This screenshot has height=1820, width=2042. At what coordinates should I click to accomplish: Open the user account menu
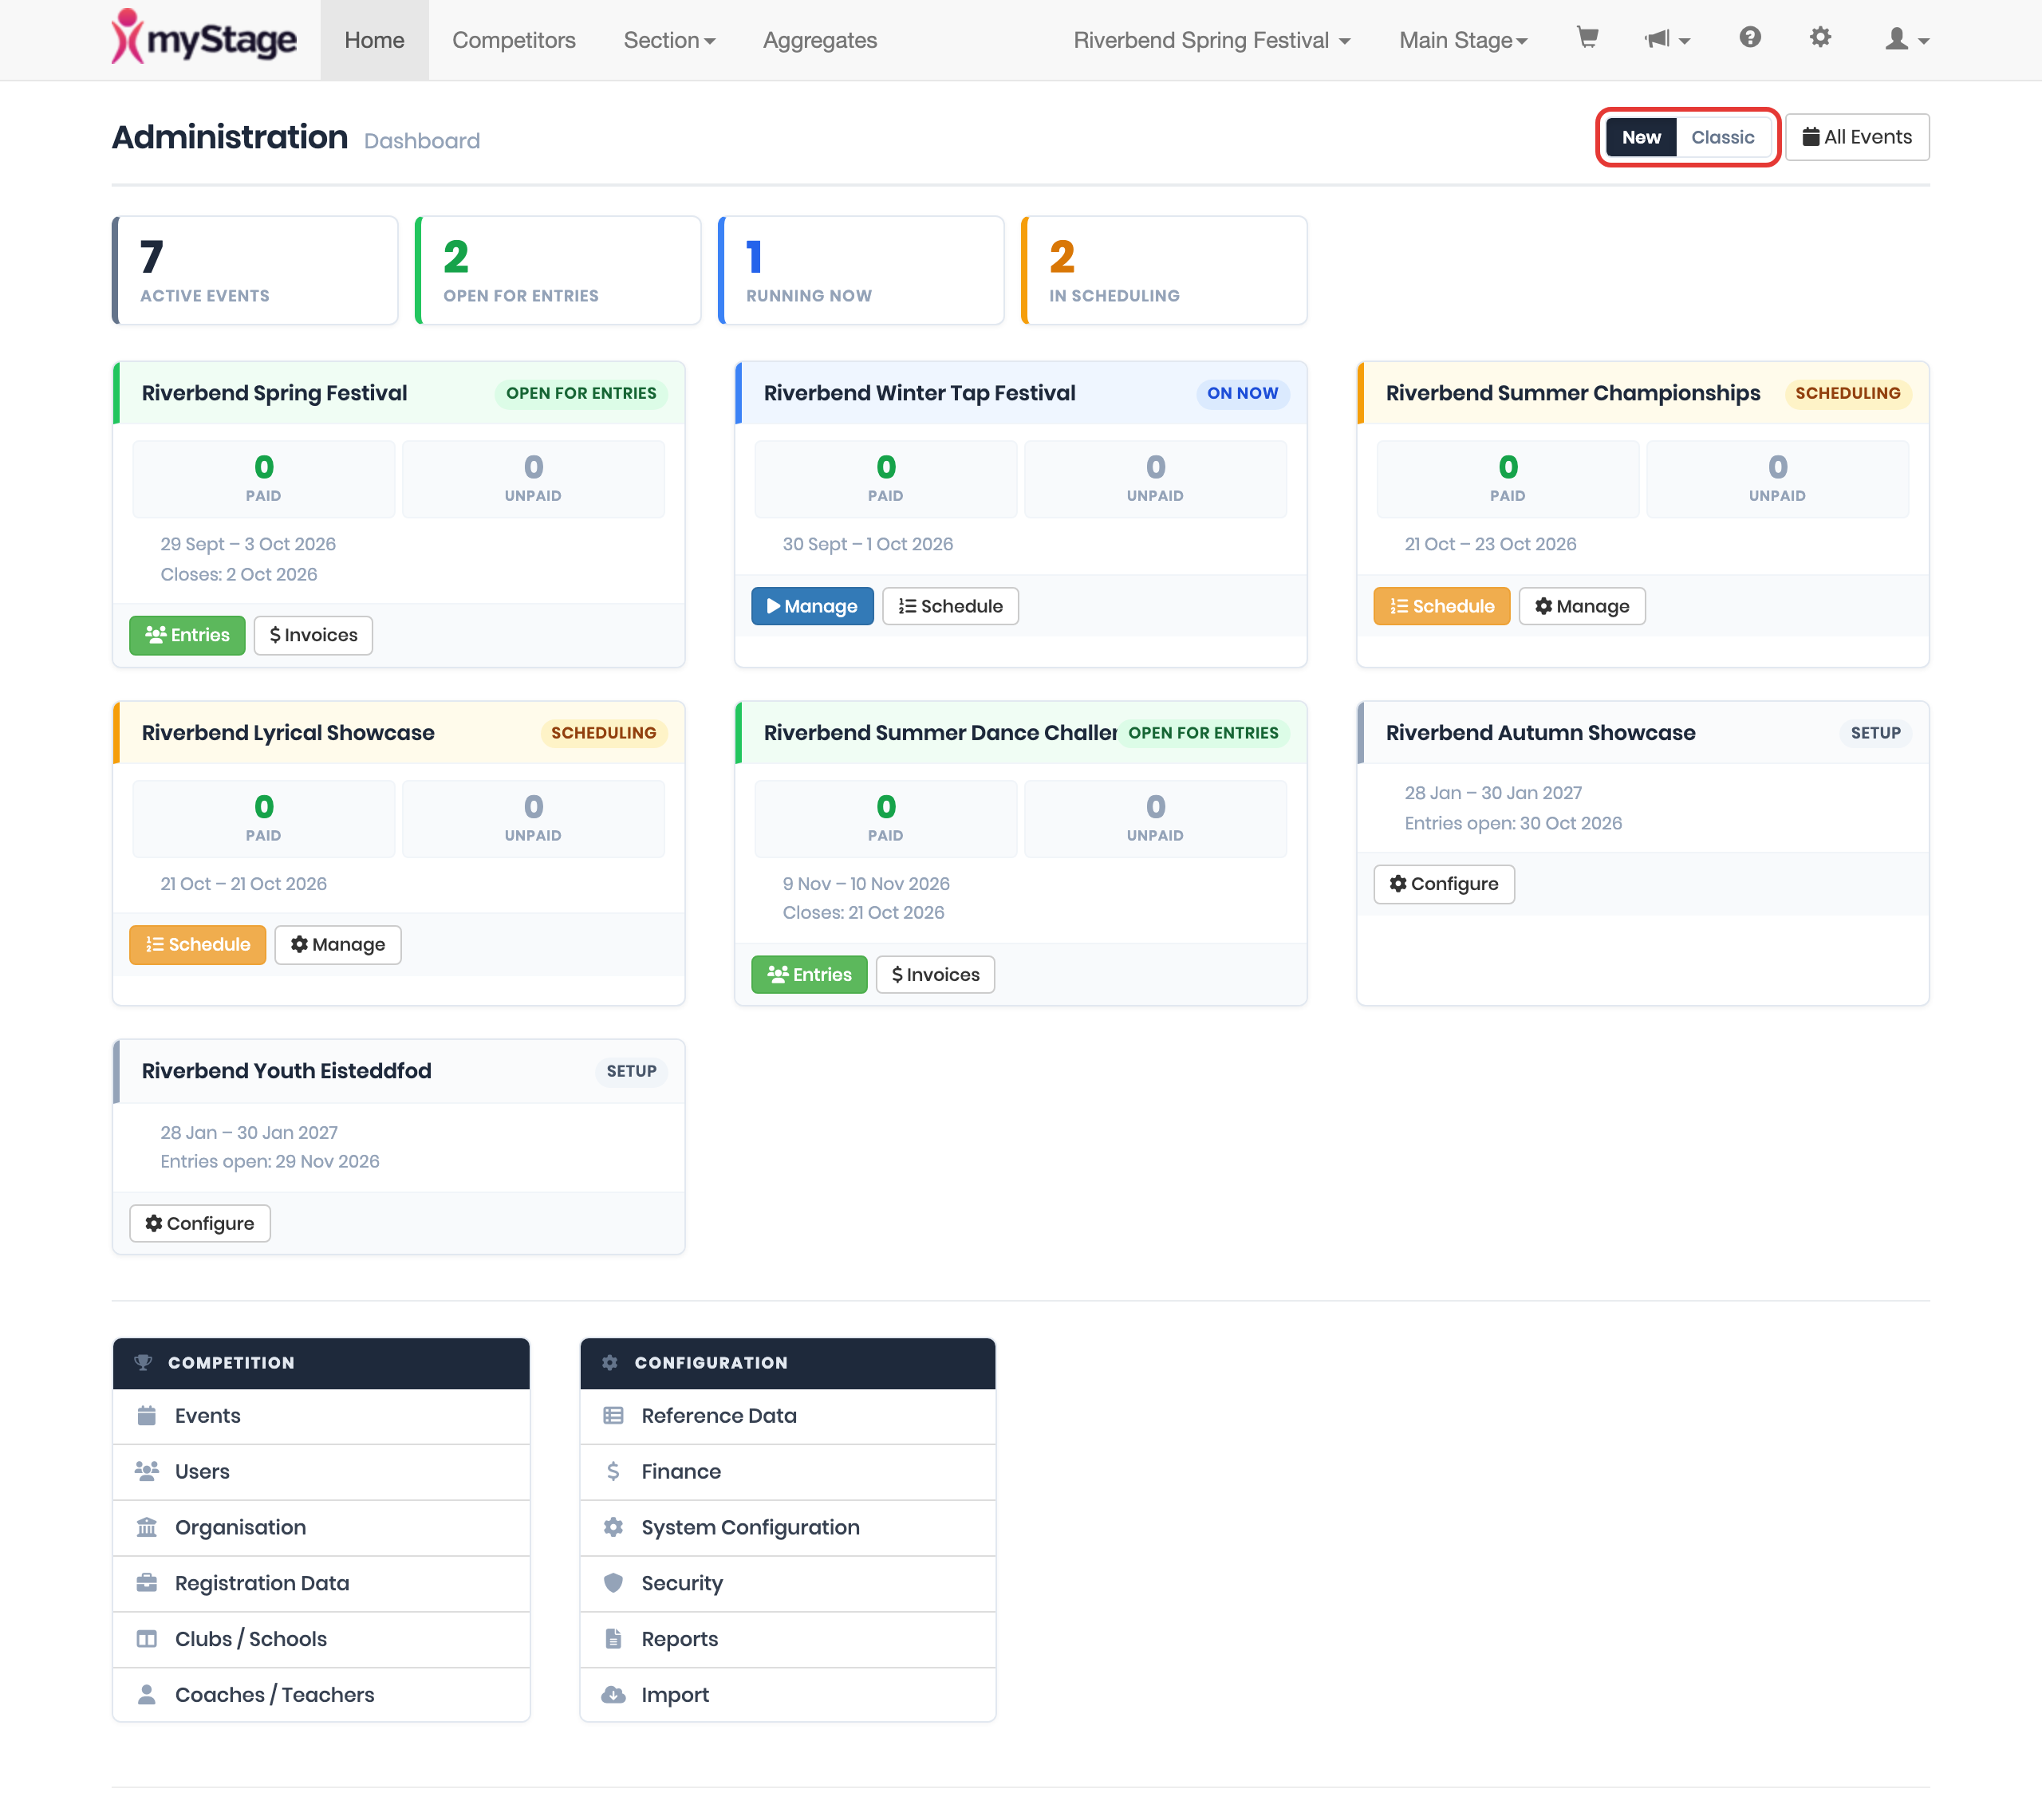(1907, 40)
